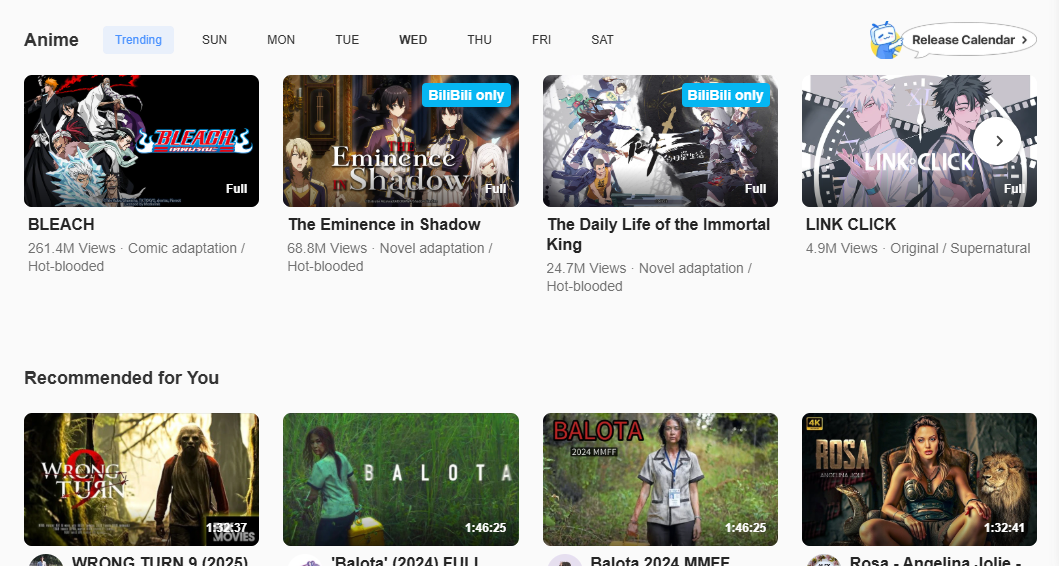Show FRI anime releases
The image size is (1059, 566).
coord(541,40)
